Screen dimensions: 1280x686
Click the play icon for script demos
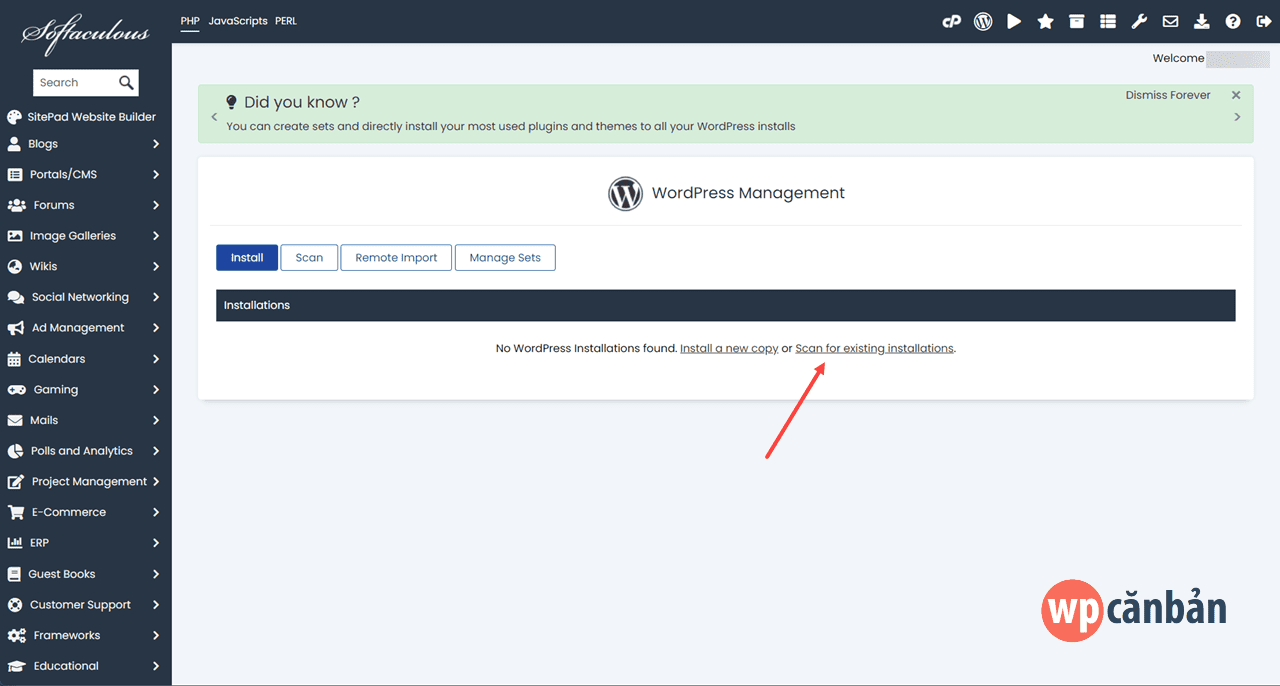click(x=1014, y=21)
